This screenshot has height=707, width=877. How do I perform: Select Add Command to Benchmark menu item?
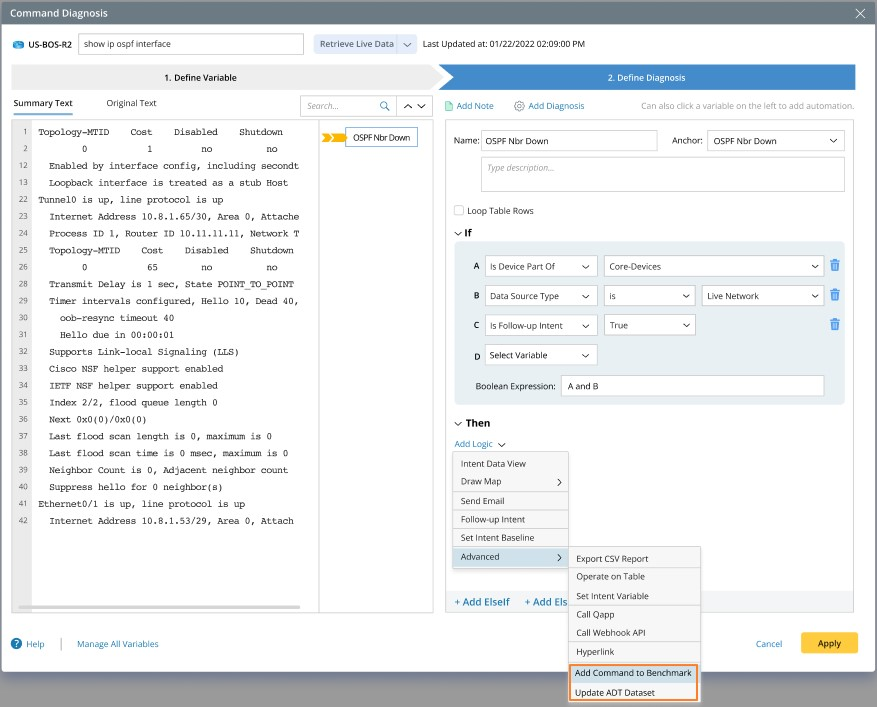[633, 673]
